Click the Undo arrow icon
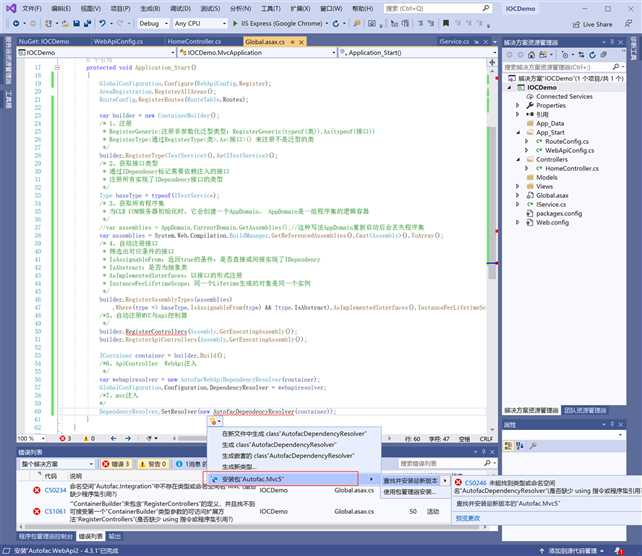Screen dimensions: 642x556 102,24
